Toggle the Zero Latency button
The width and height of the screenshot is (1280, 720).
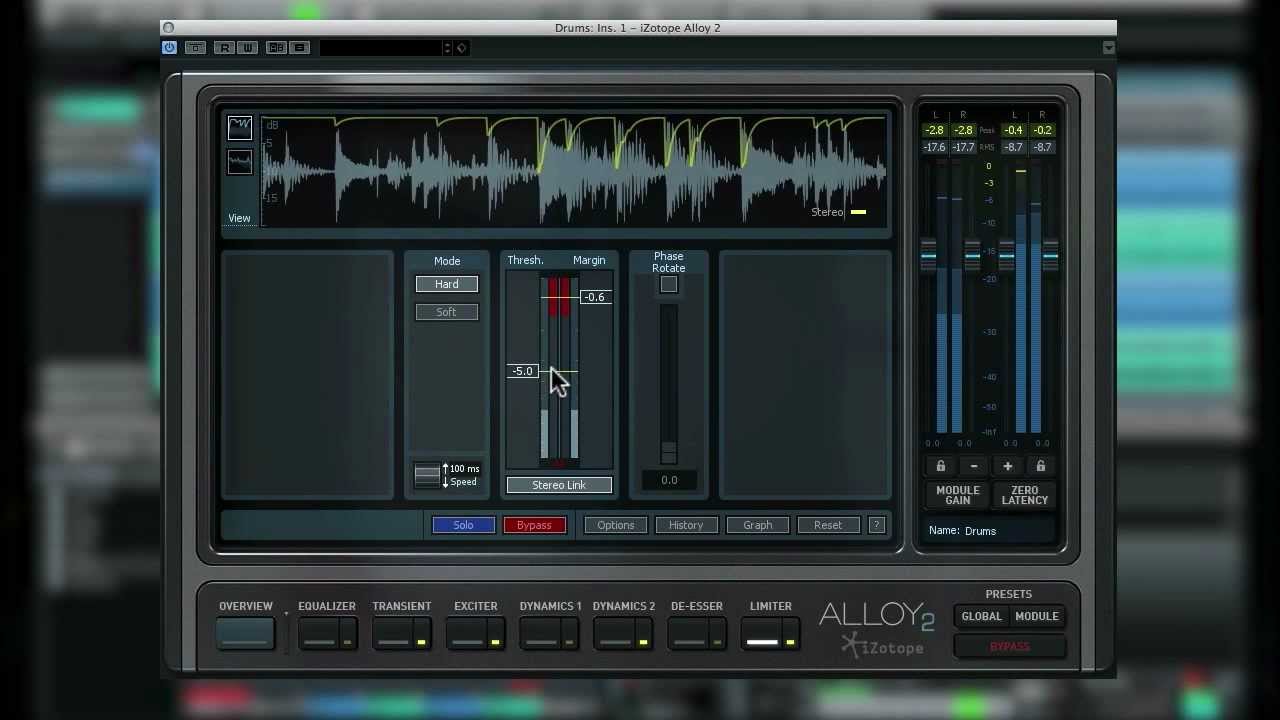[1024, 495]
